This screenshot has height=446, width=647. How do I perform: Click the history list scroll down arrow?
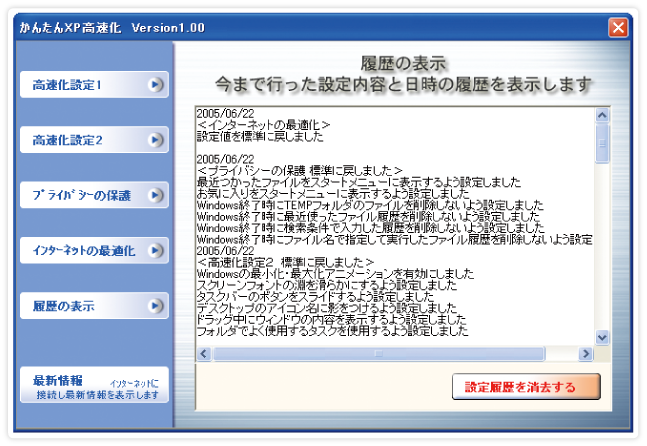[602, 337]
